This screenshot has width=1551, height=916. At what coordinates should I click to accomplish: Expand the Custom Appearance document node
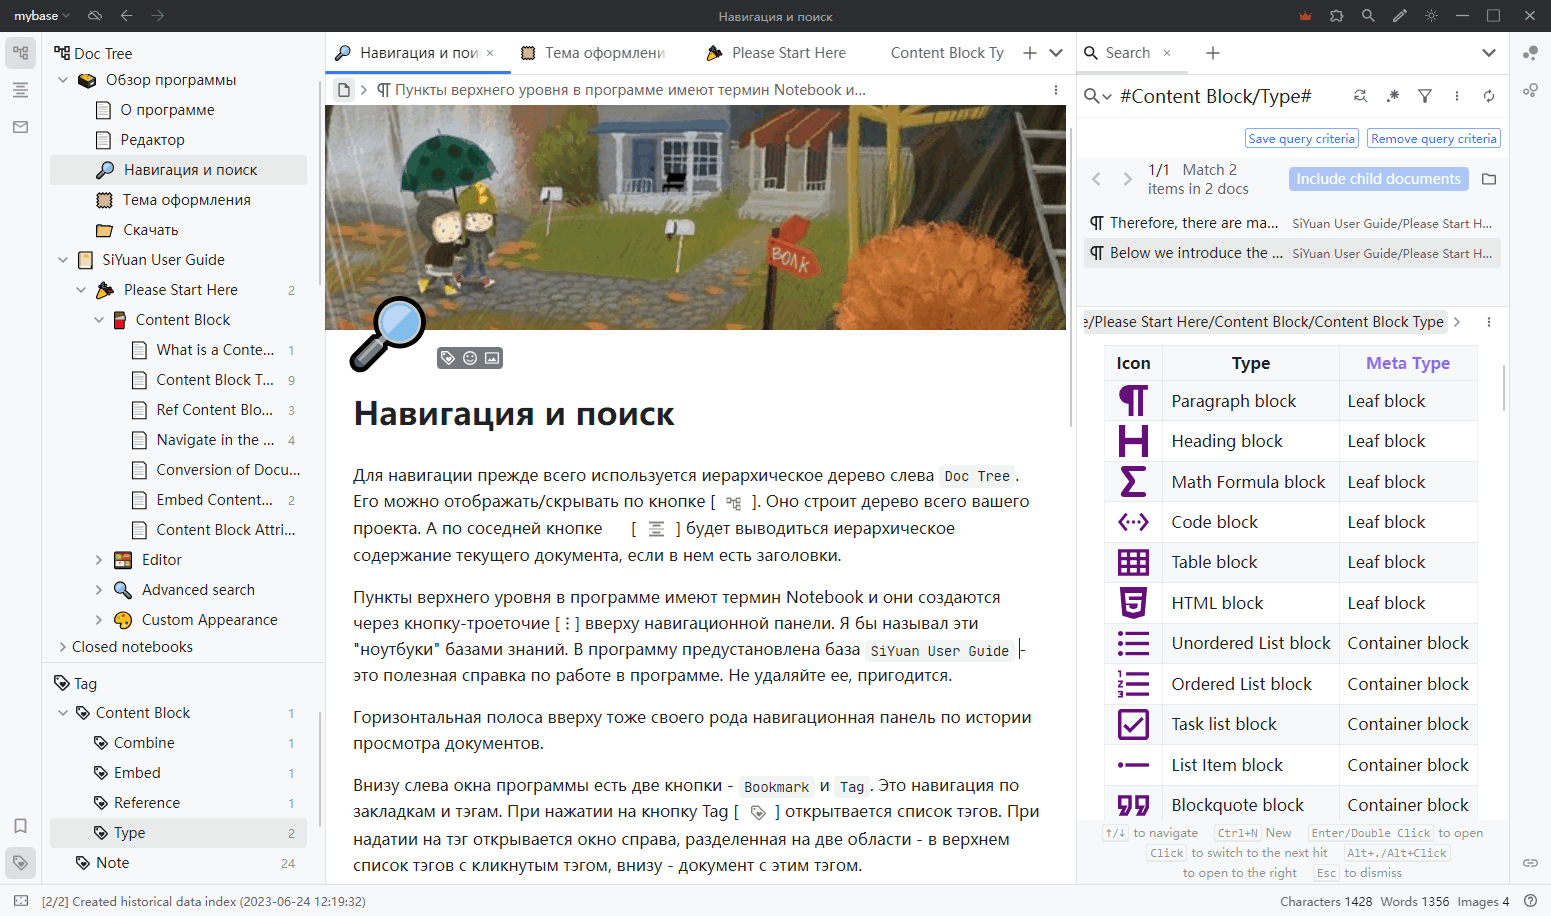pos(99,620)
